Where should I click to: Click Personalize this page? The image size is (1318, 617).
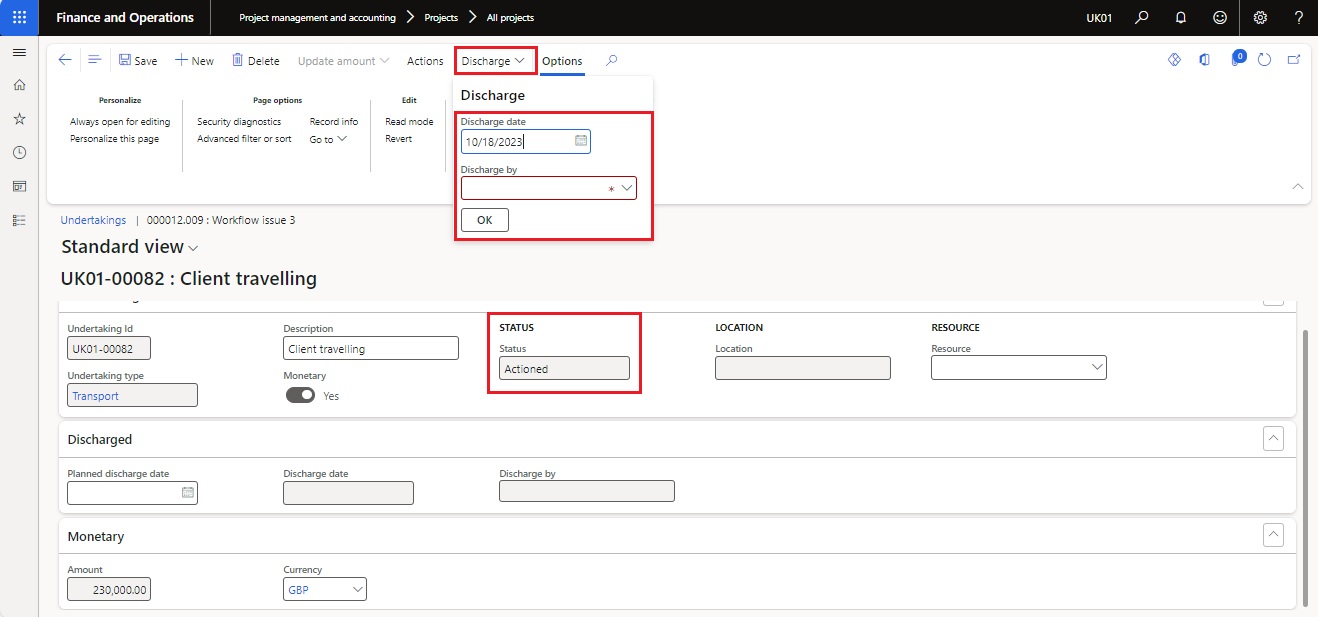(x=114, y=139)
